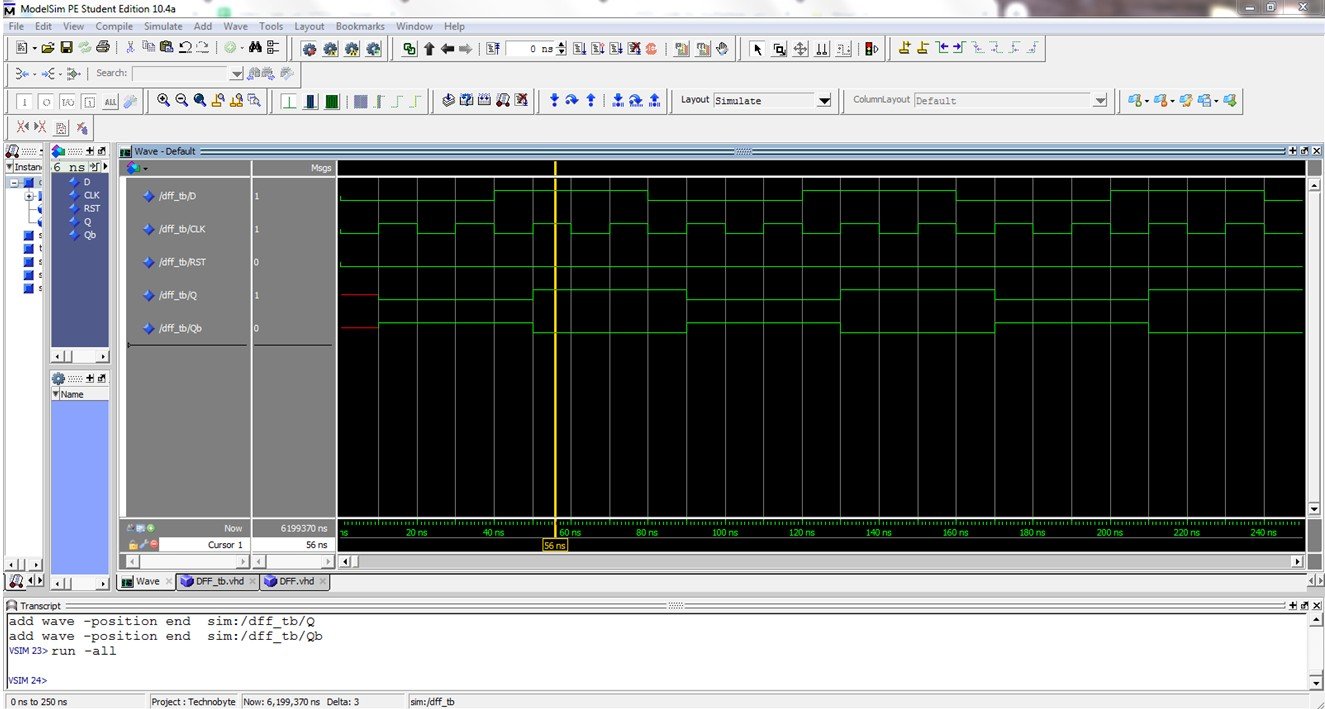Click the Search input field
This screenshot has height=709, width=1325.
pyautogui.click(x=181, y=73)
